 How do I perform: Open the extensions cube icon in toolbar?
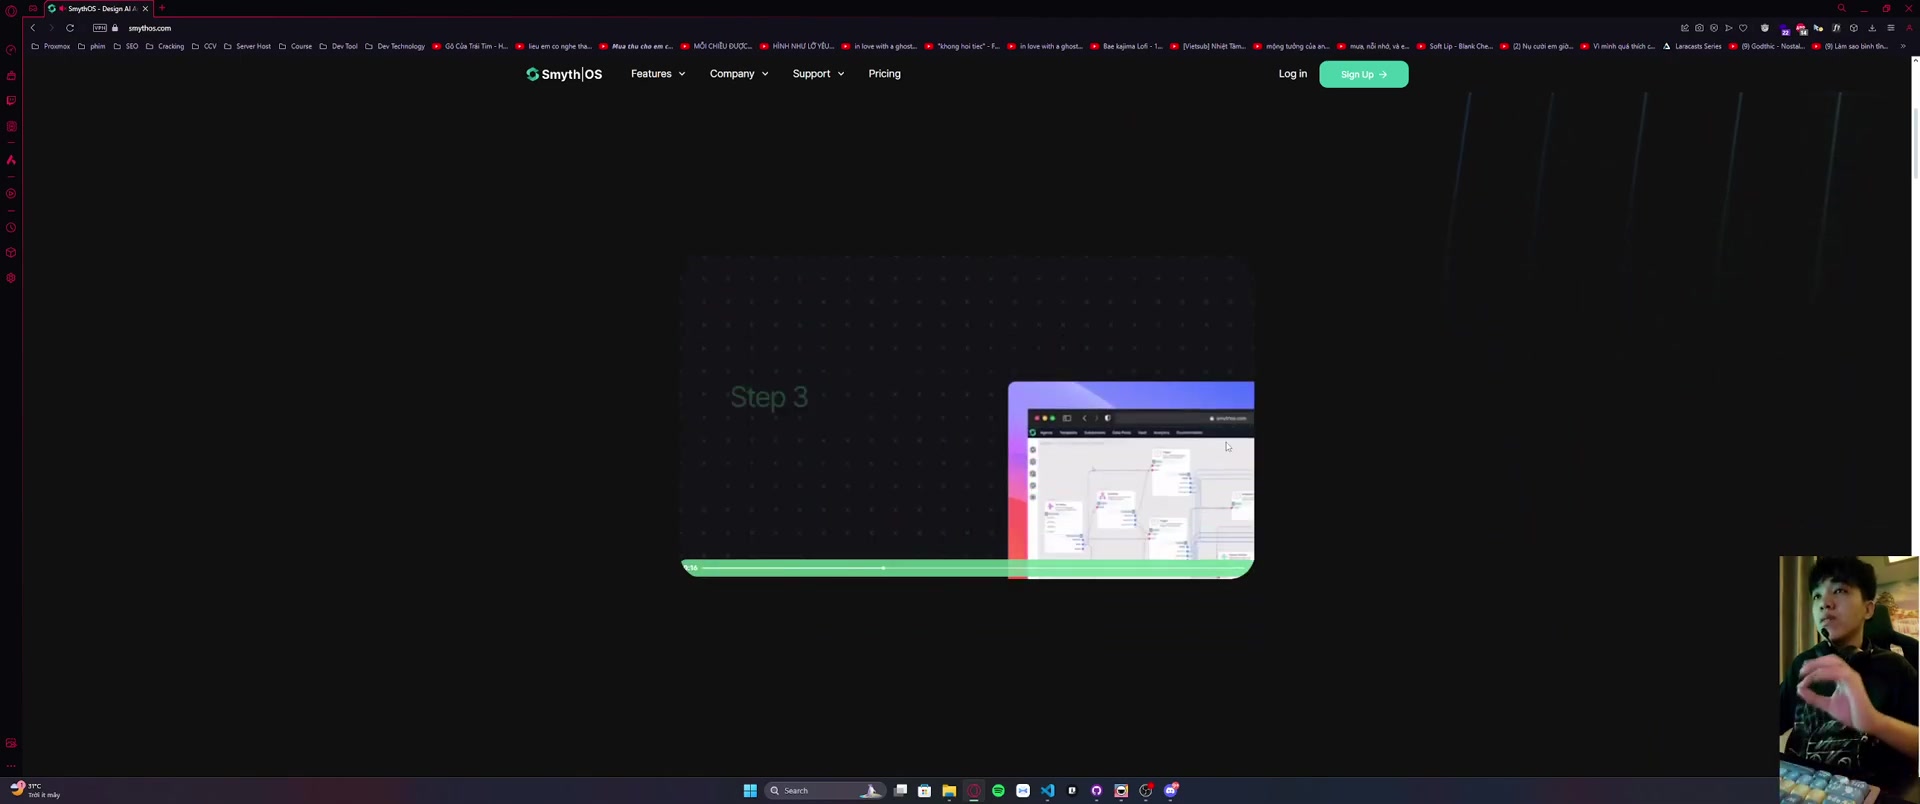point(1854,28)
